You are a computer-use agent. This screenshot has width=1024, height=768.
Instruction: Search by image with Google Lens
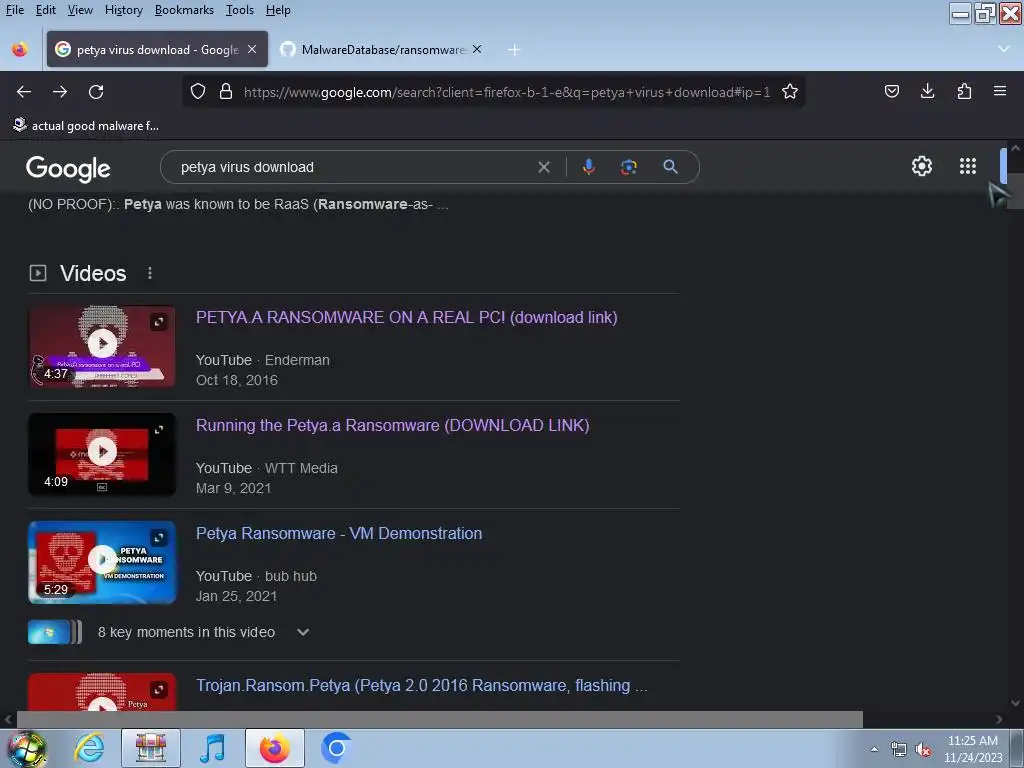pos(628,167)
